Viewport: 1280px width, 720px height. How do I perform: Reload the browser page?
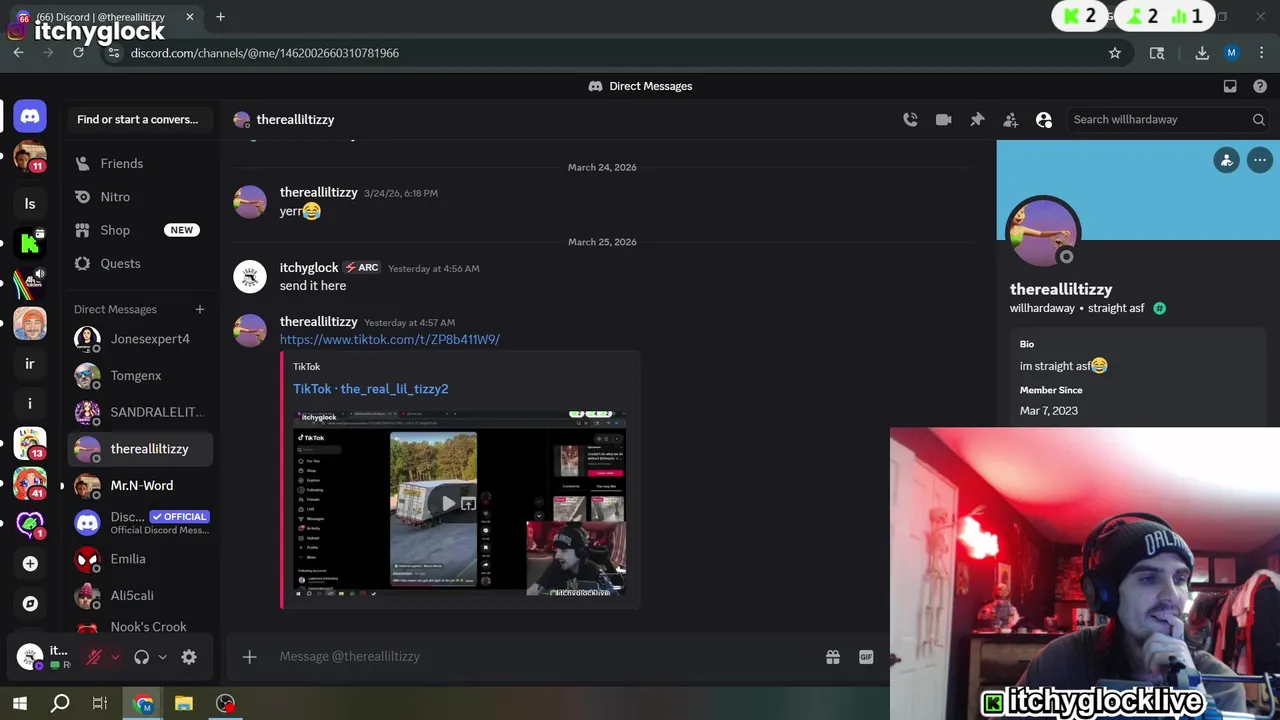click(78, 53)
